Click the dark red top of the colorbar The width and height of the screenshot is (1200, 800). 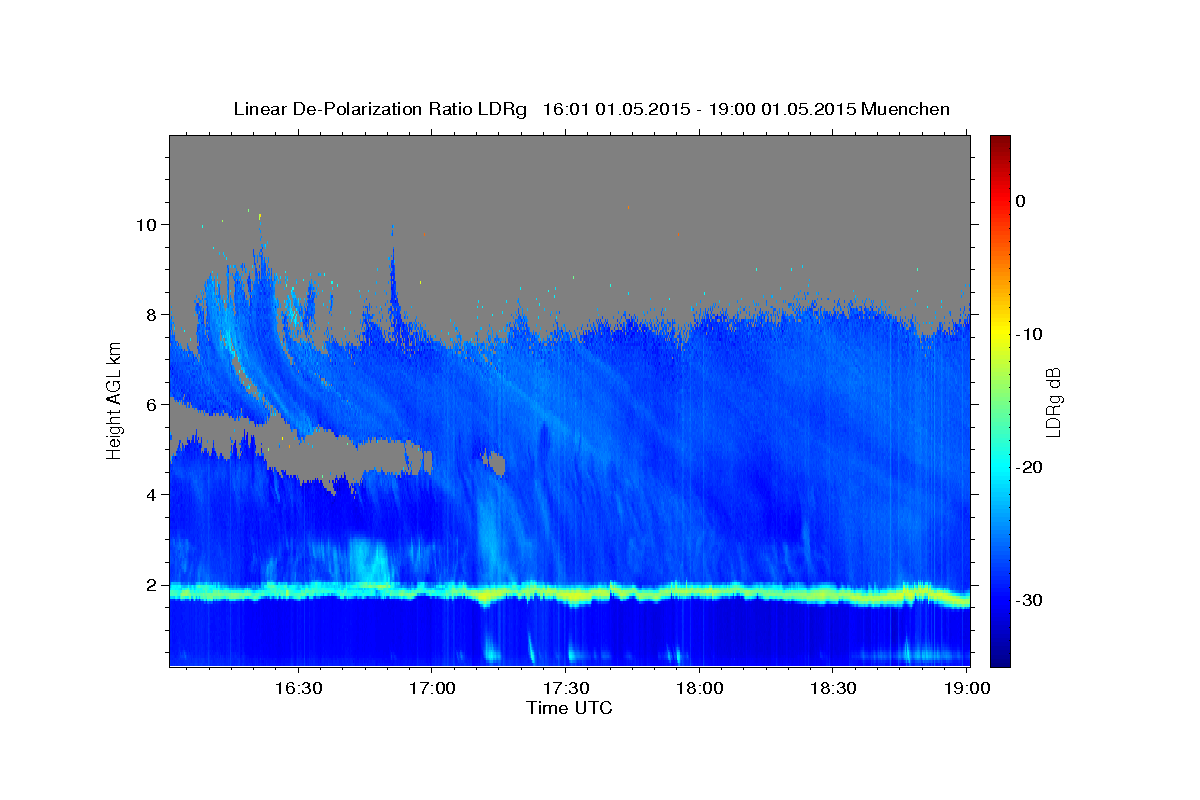point(1000,145)
